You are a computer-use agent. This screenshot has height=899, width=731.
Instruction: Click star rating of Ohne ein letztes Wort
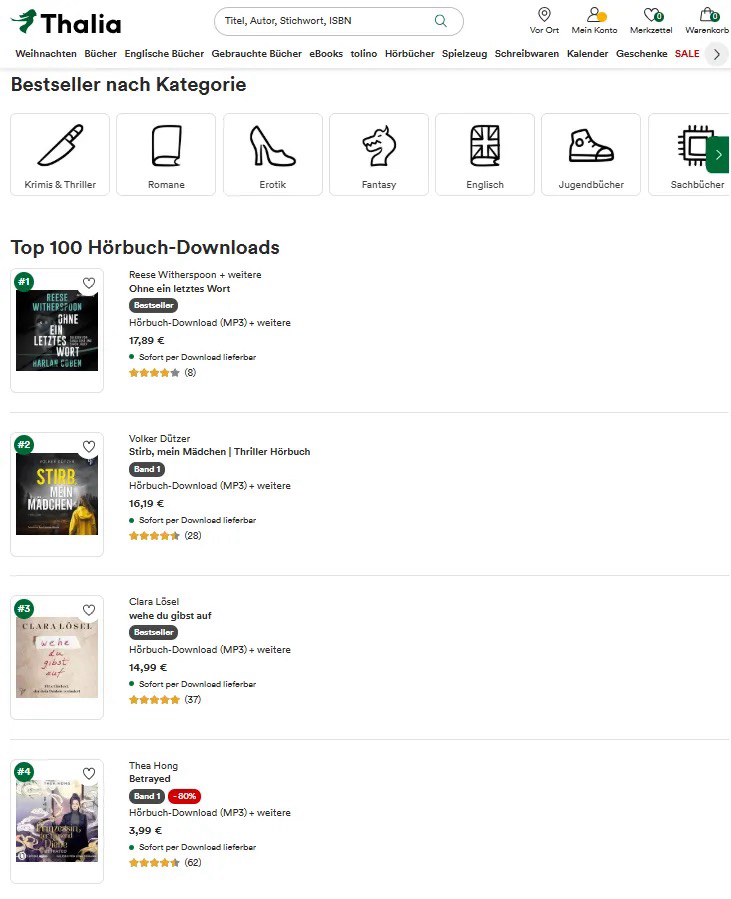154,373
